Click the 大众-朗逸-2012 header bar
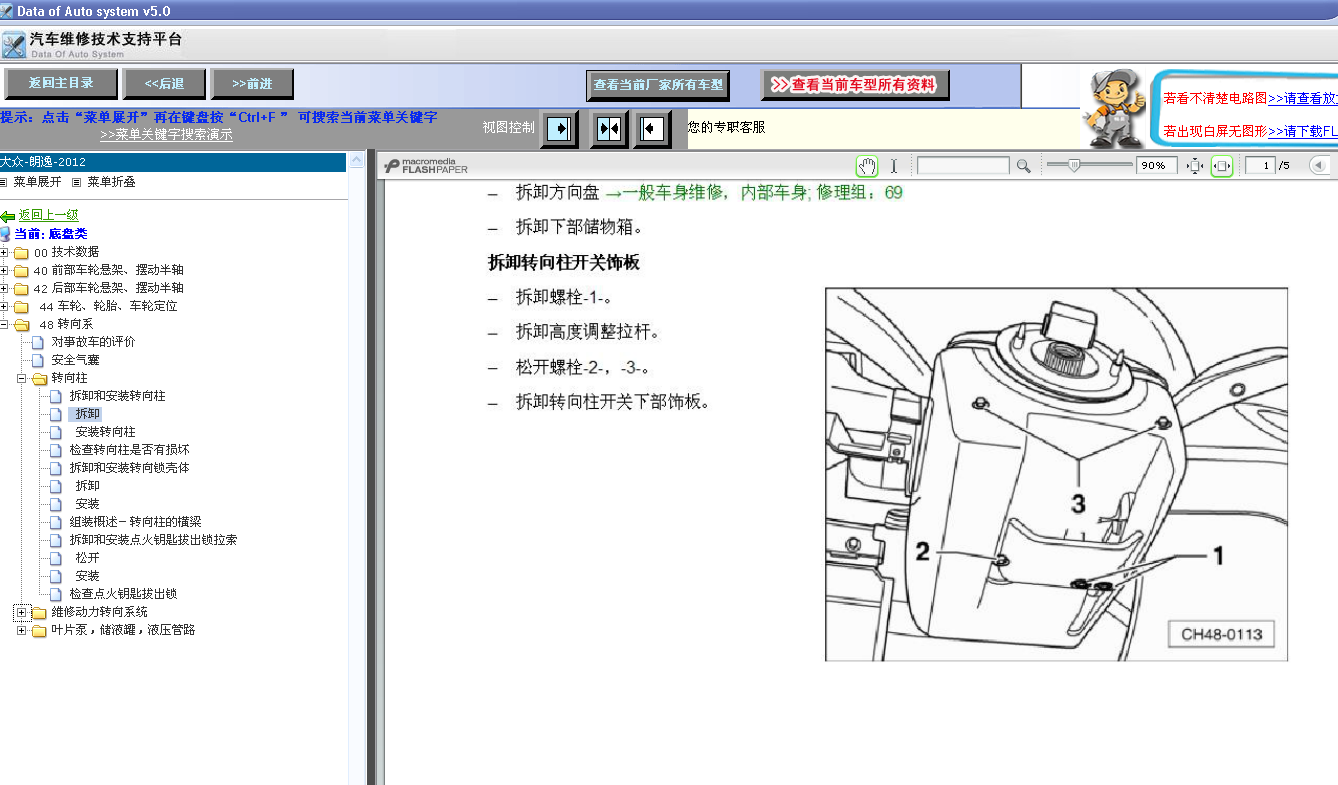This screenshot has height=785, width=1338. (x=173, y=162)
